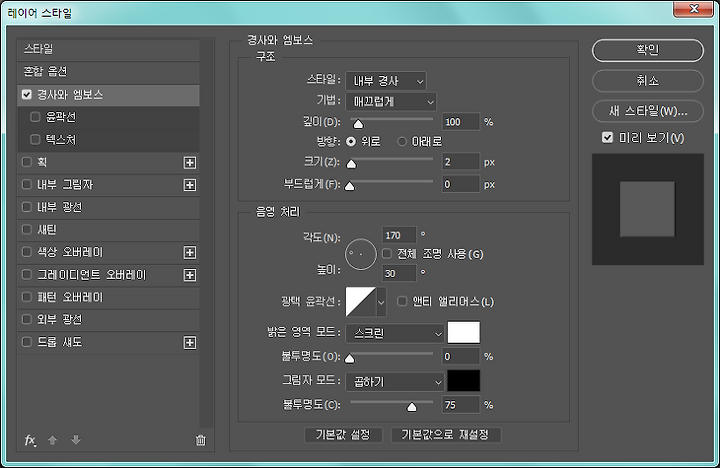The width and height of the screenshot is (720, 468).
Task: Click the 높이 field showing 30
Action: [x=399, y=273]
